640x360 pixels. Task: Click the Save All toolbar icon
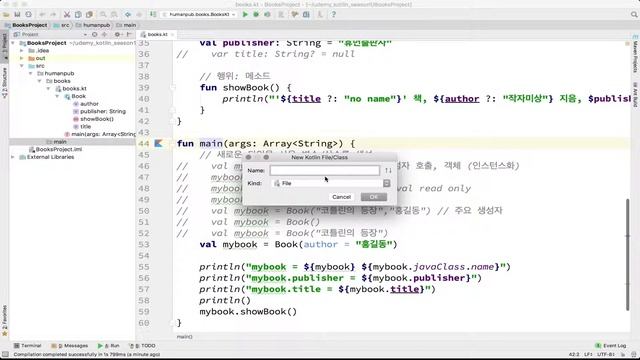click(17, 14)
